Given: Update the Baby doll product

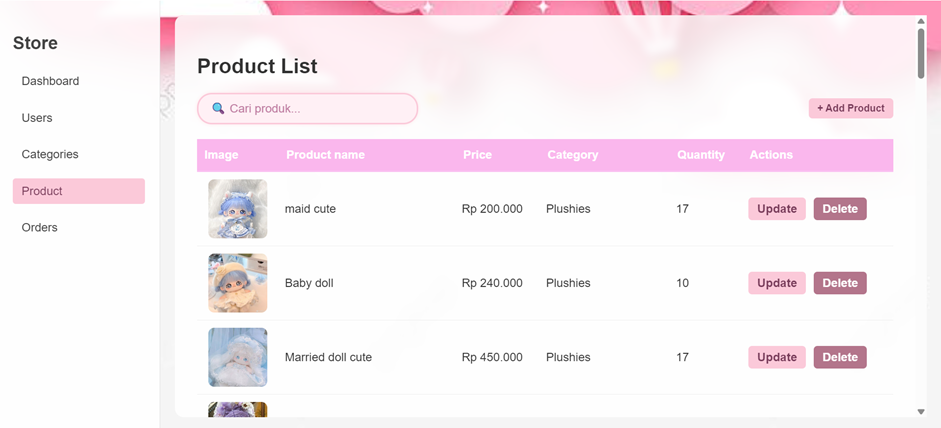Looking at the screenshot, I should (777, 283).
